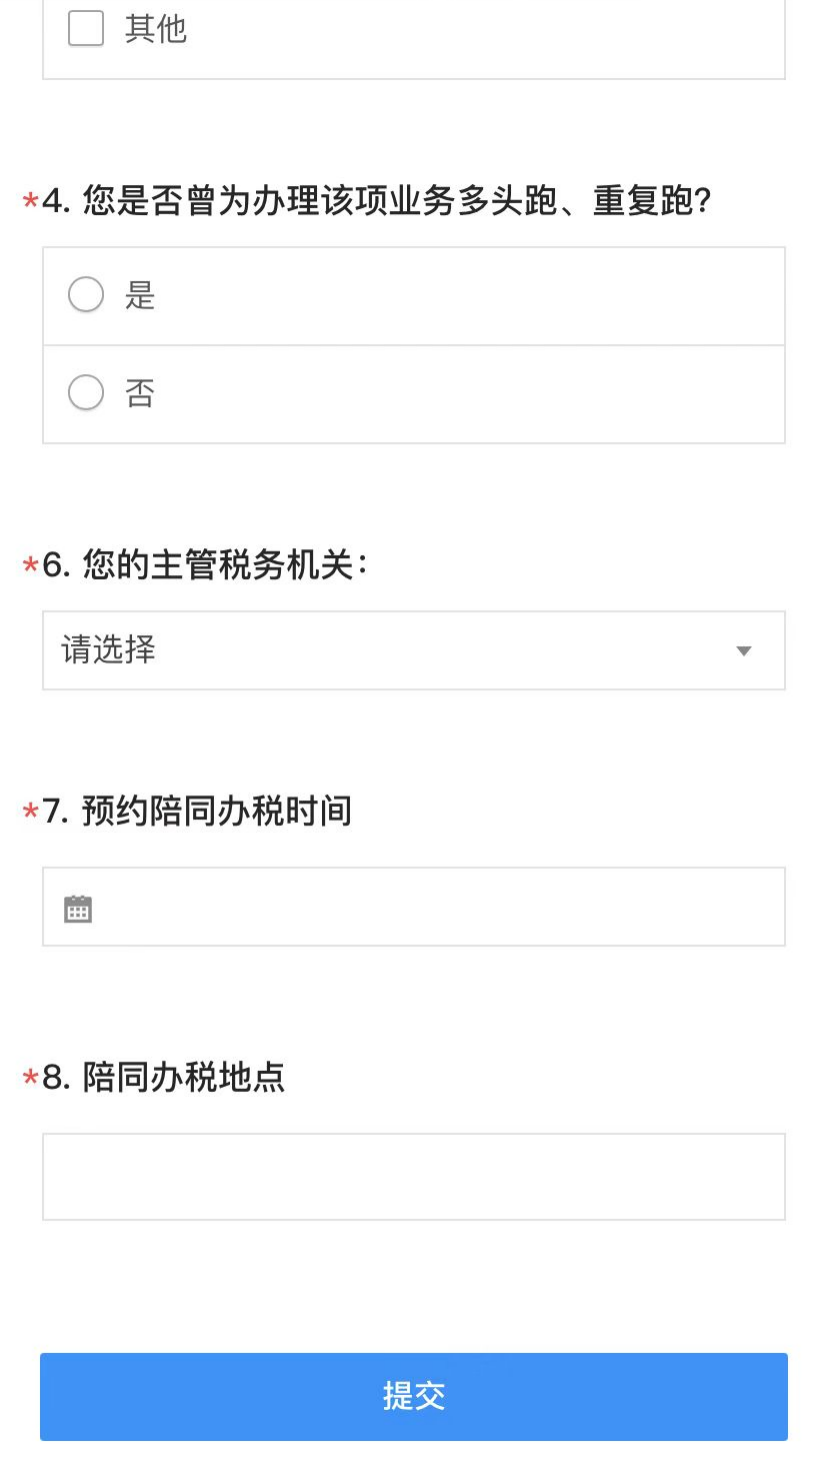Check the 其他 checkbox
Viewport: 829px width, 1475px height.
86,28
